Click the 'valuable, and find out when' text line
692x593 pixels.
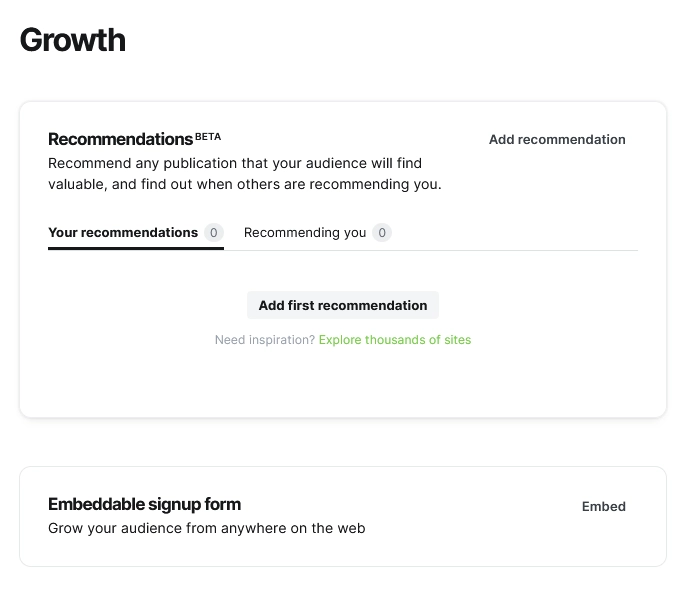coord(244,184)
